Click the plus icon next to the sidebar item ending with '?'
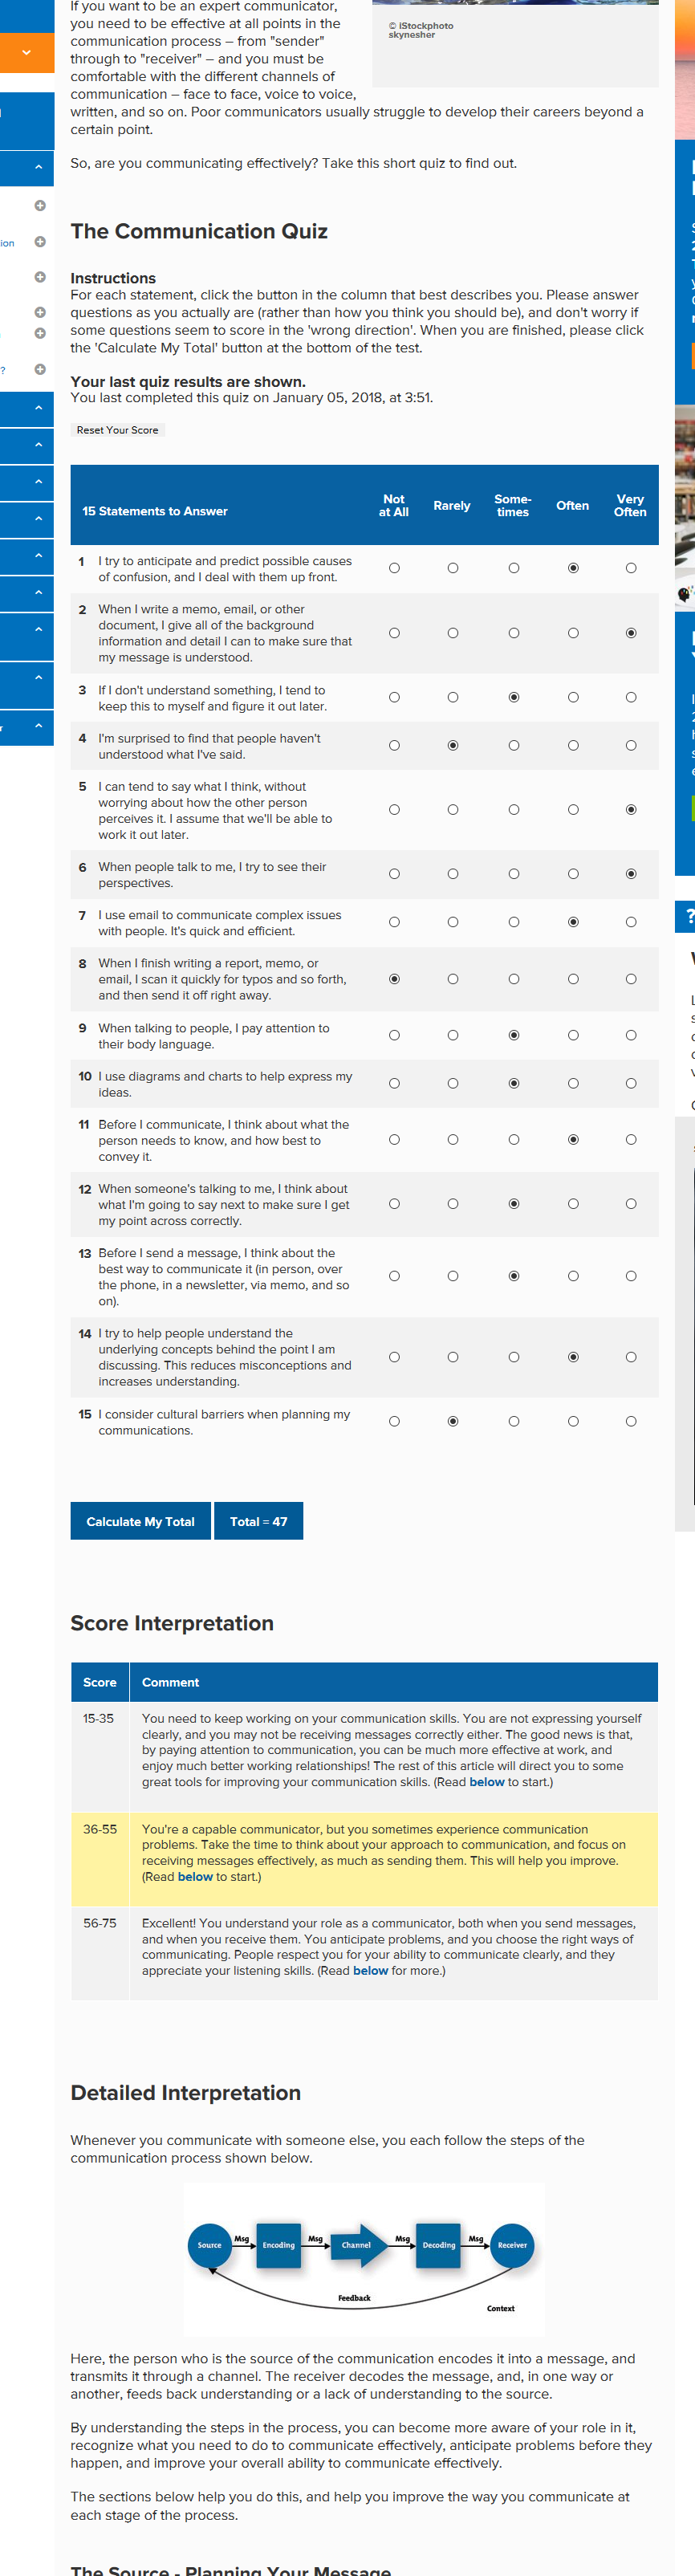Viewport: 695px width, 2576px height. coord(40,369)
